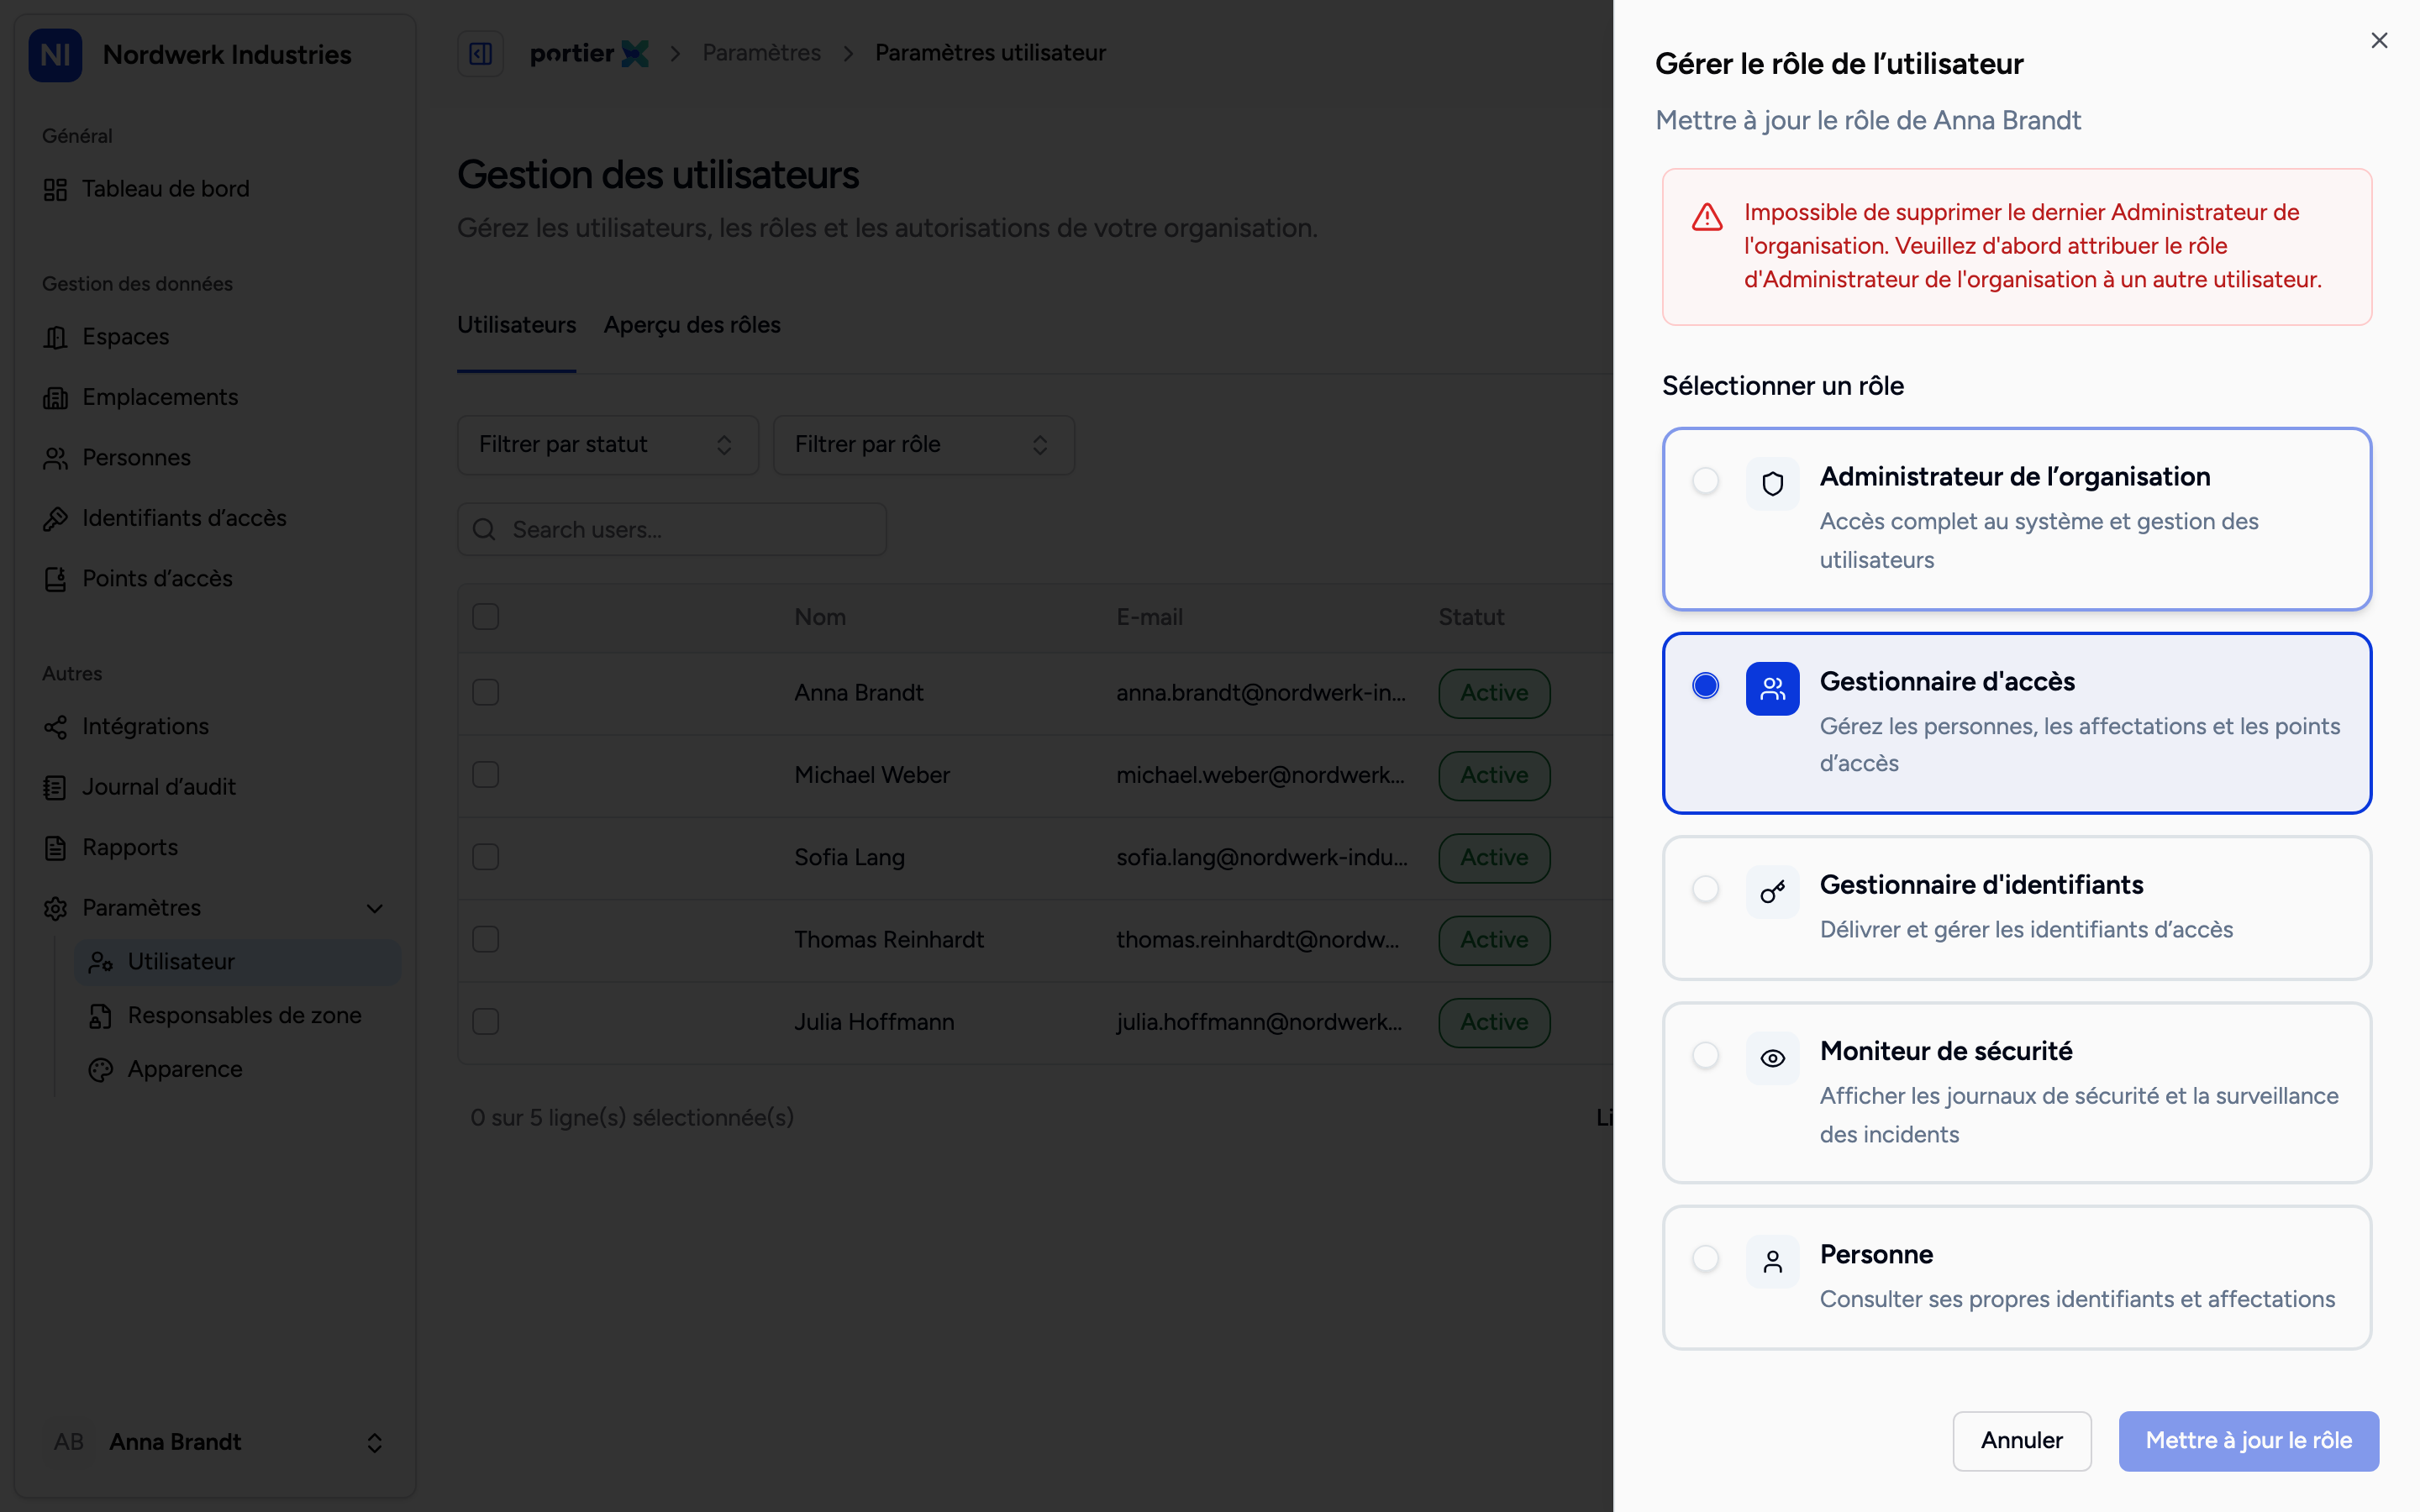Check the Michael Weber row checkbox

coord(486,775)
